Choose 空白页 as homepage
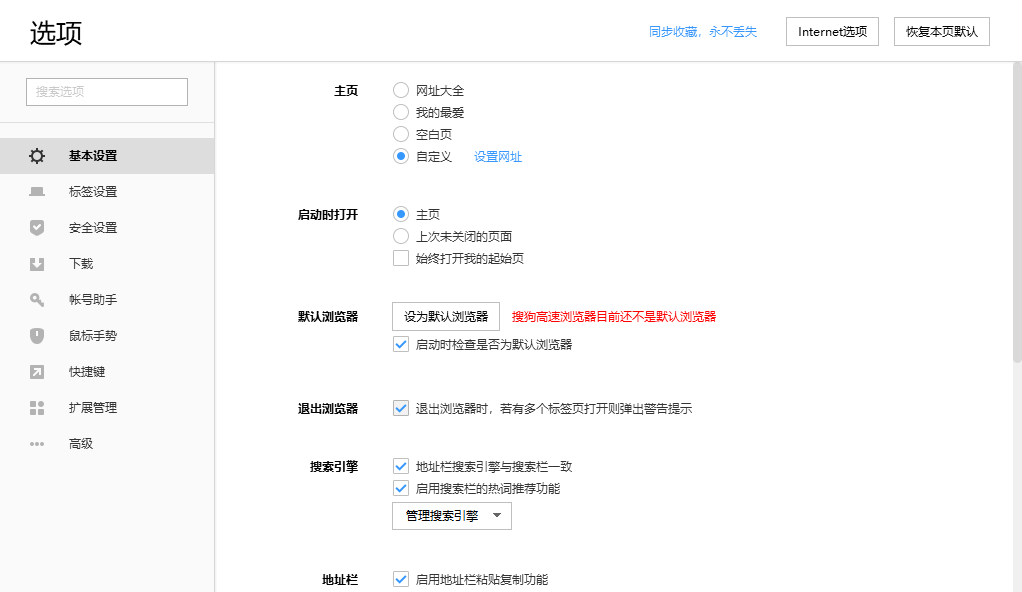 coord(401,134)
